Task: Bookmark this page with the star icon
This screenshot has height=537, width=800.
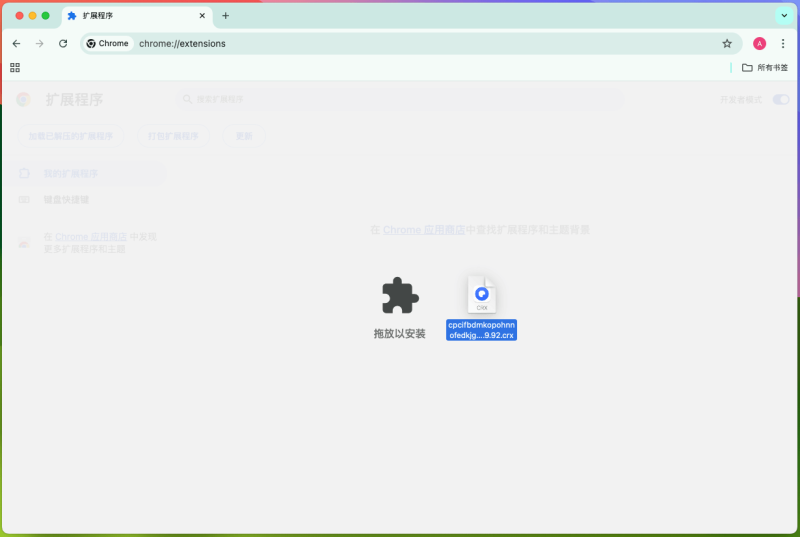Action: [727, 44]
